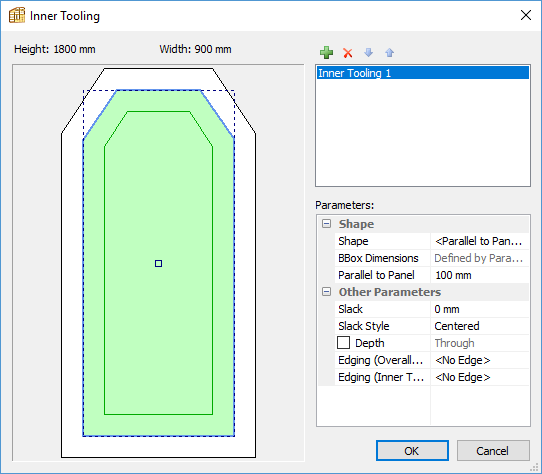Click the Height: 1800 mm label
Image resolution: width=542 pixels, height=474 pixels.
55,49
